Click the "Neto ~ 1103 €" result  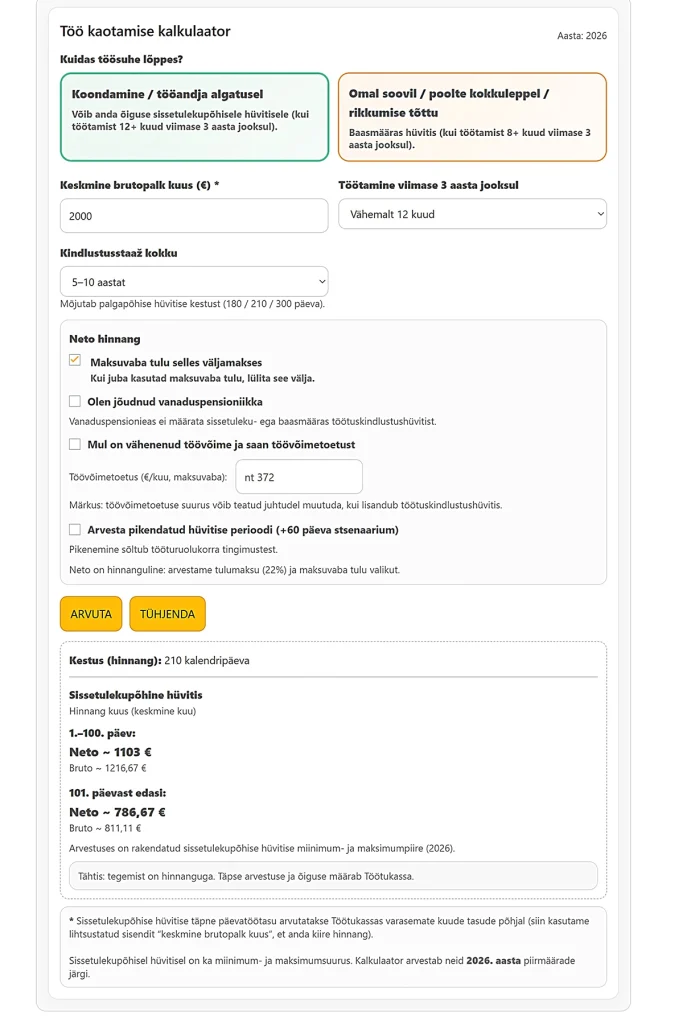click(110, 752)
